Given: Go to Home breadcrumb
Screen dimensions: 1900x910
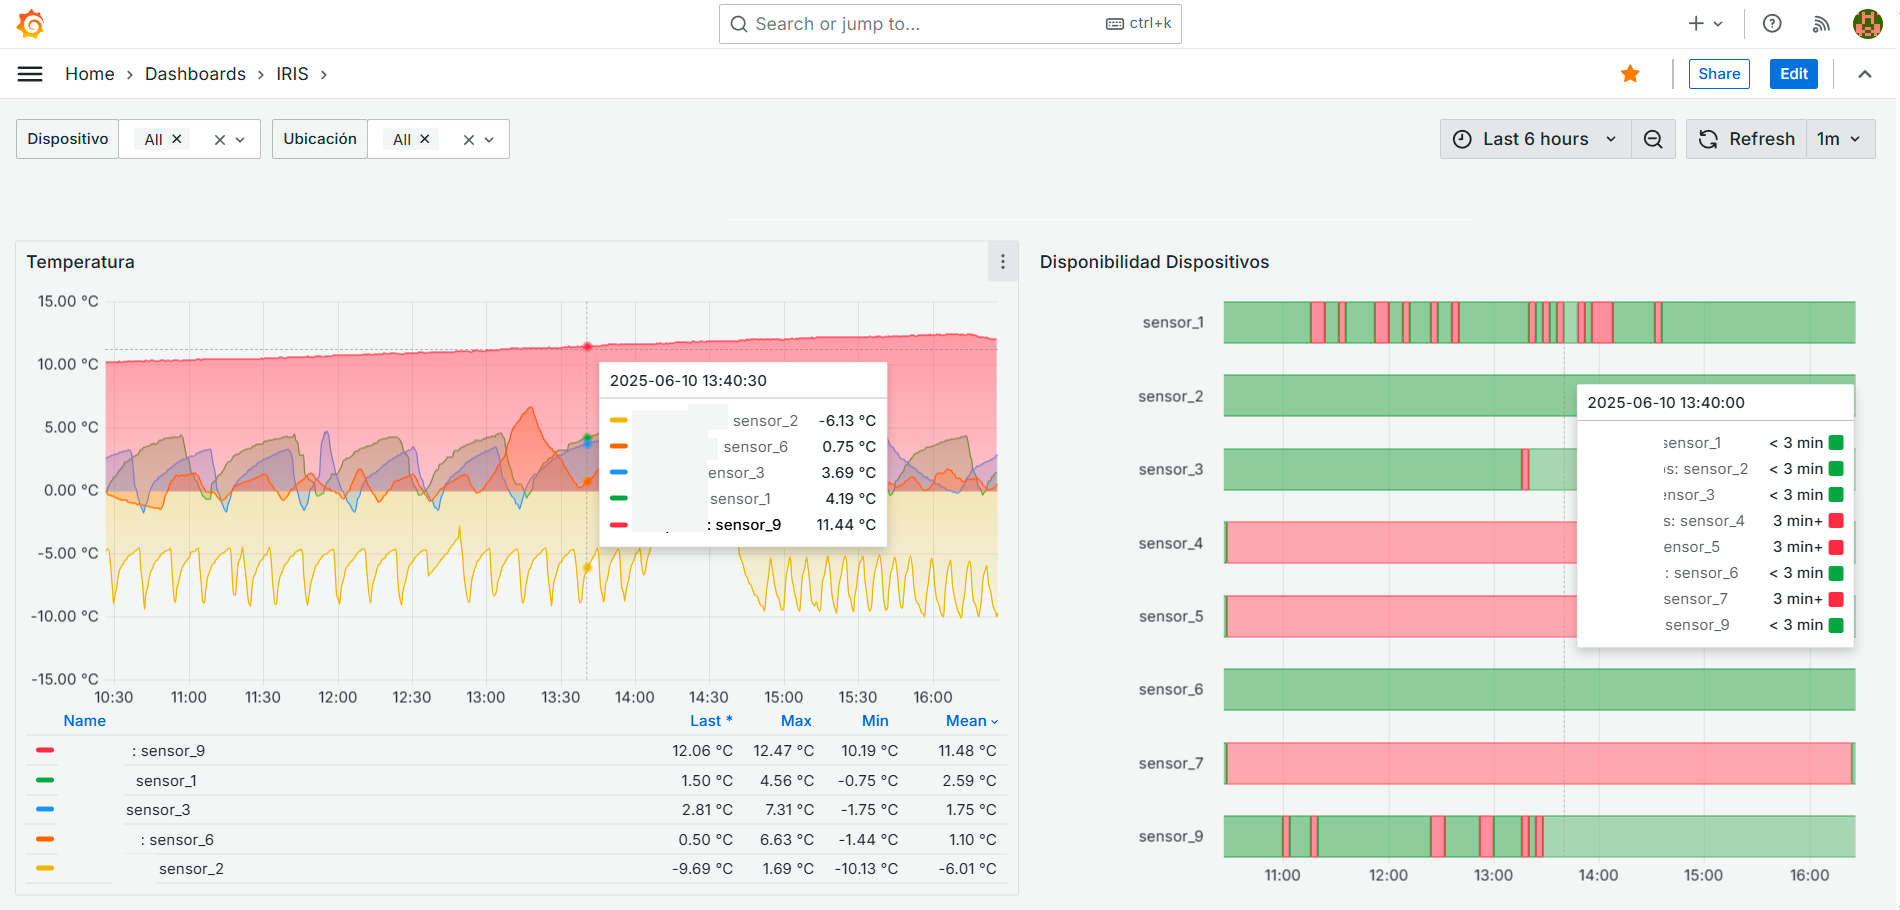Looking at the screenshot, I should (90, 74).
